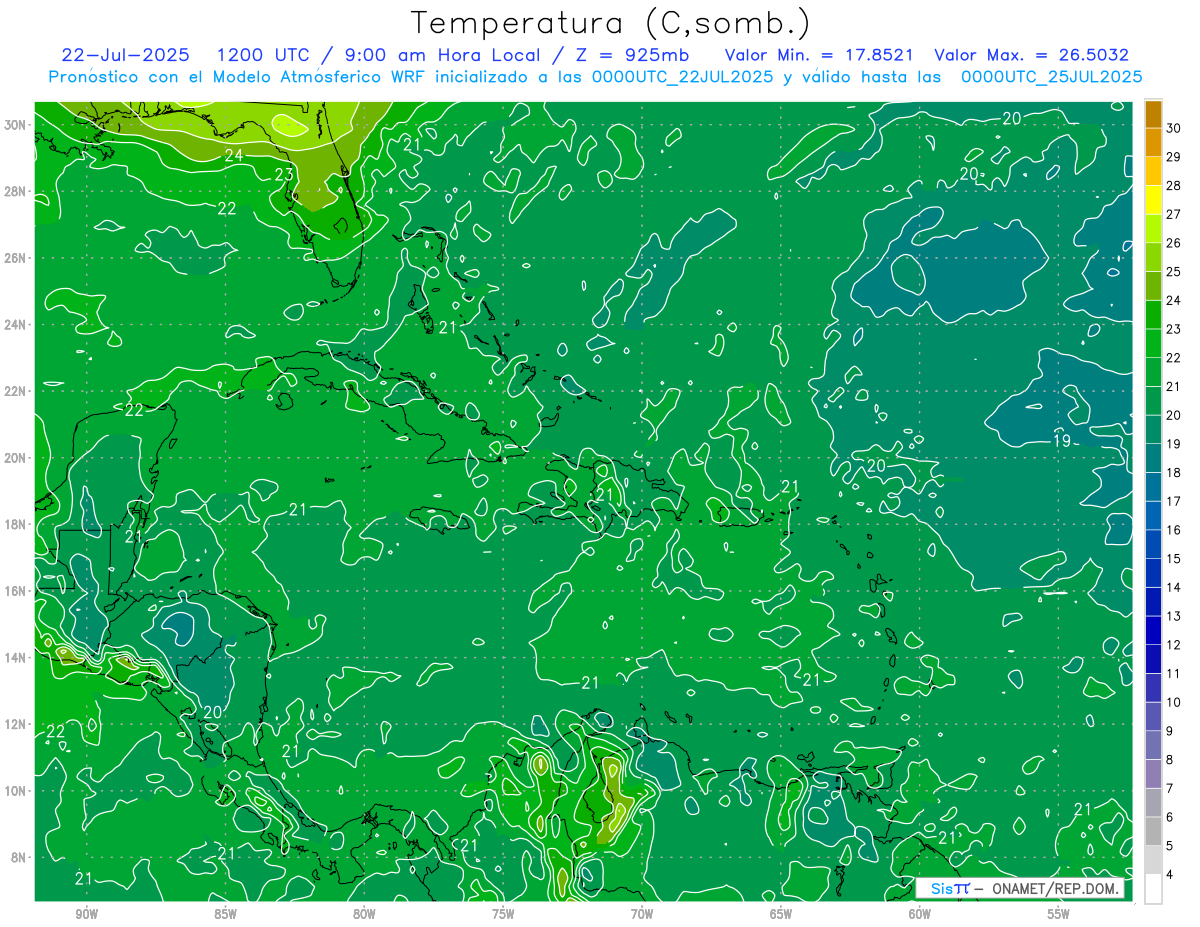1200x927 pixels.
Task: Click the '23' contour label over Florida
Action: [x=284, y=174]
